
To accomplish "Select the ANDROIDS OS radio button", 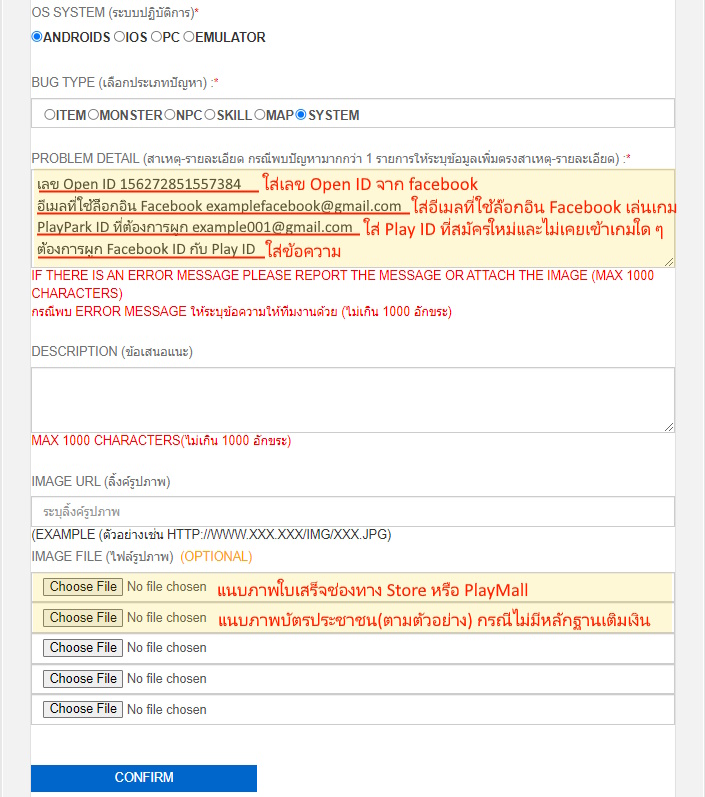I will [x=37, y=37].
